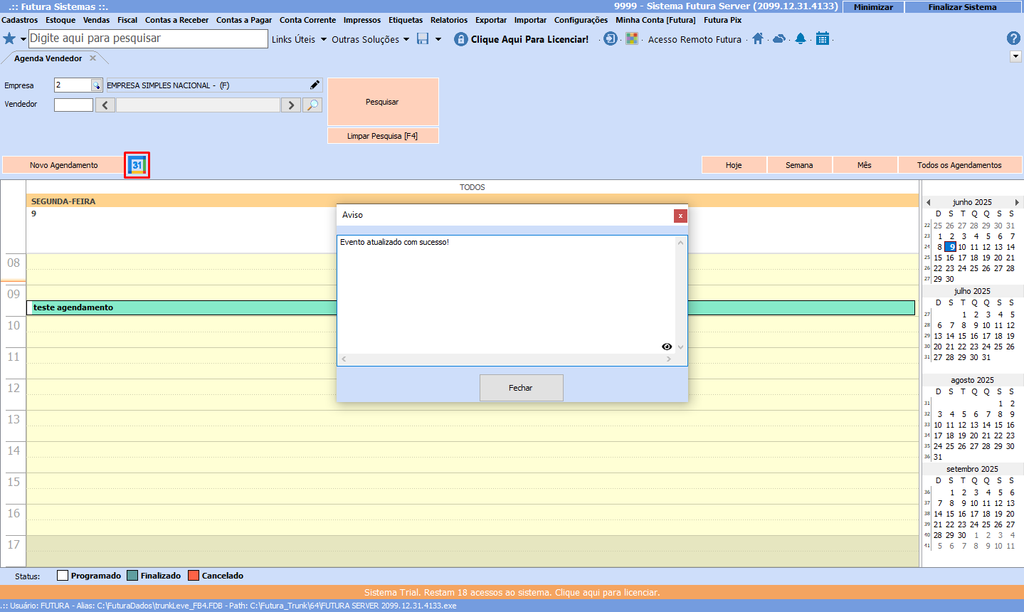Click the red Cancelado status swatch

coord(194,576)
